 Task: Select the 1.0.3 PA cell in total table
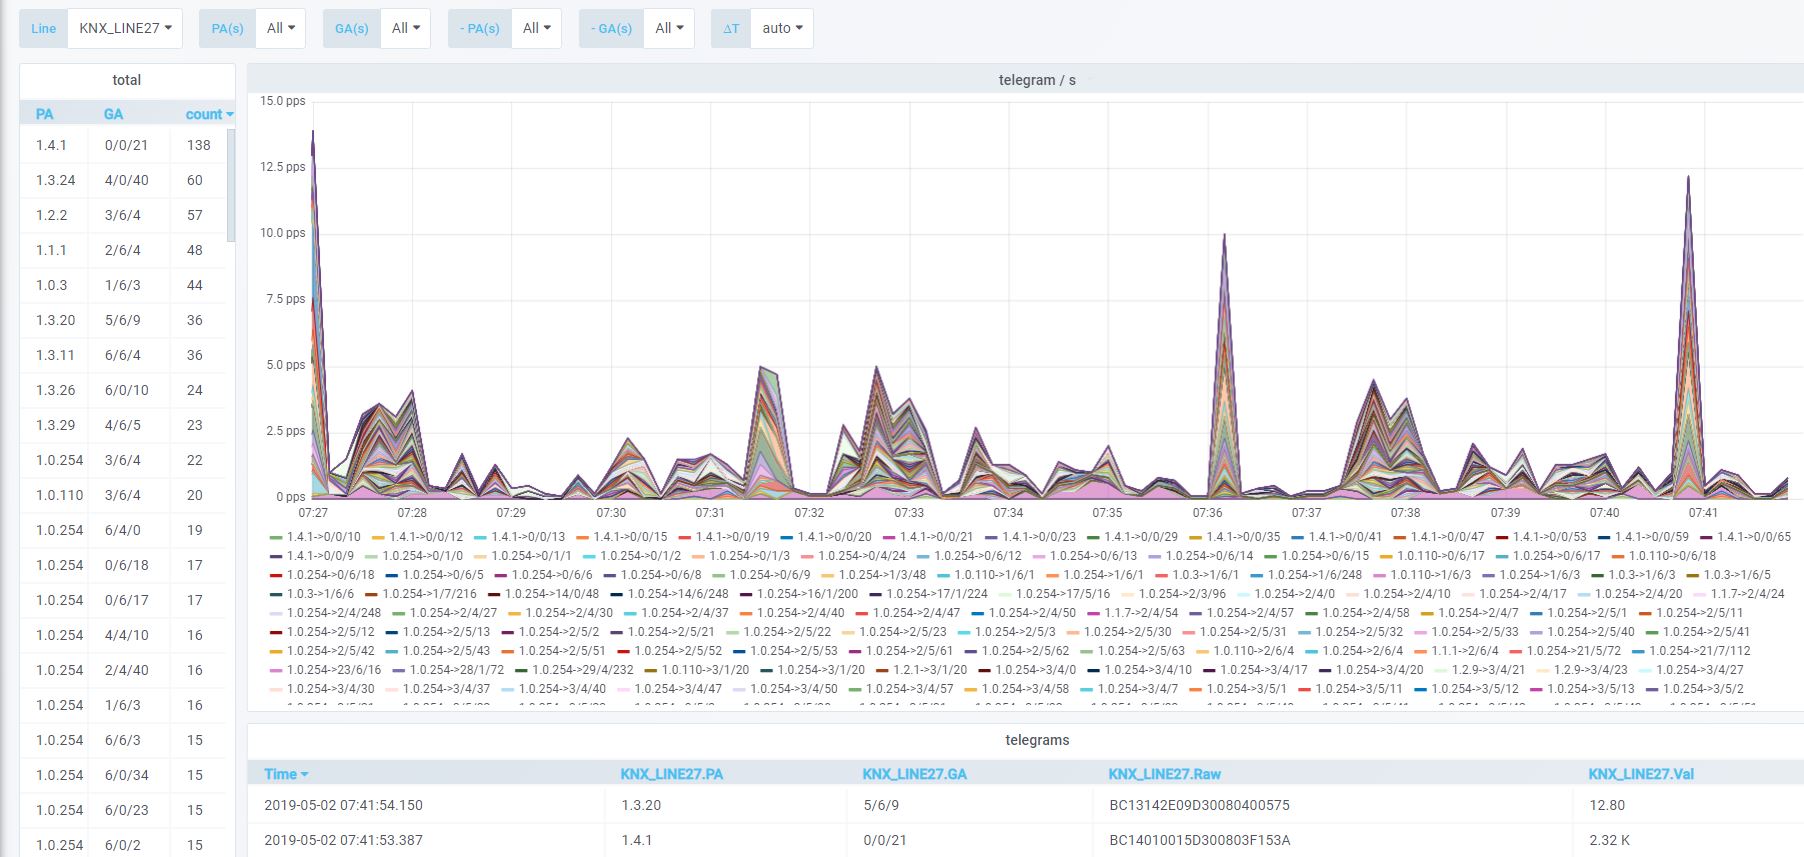coord(52,285)
